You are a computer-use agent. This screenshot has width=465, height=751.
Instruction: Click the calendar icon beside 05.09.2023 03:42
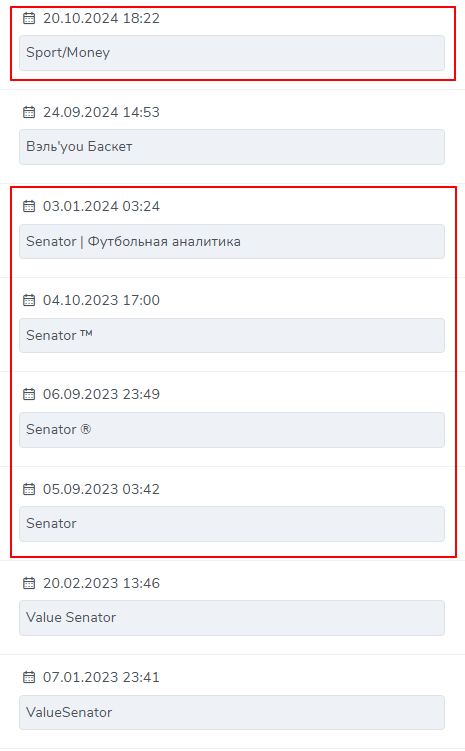coord(29,489)
